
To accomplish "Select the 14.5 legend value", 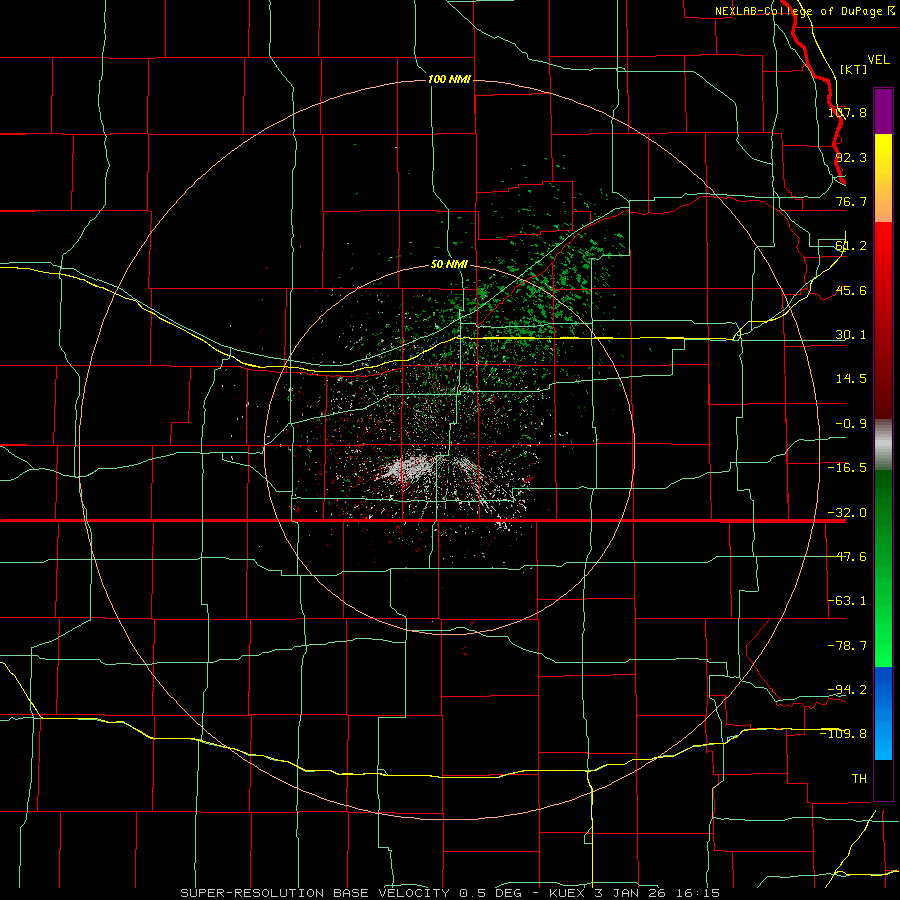I will [851, 379].
